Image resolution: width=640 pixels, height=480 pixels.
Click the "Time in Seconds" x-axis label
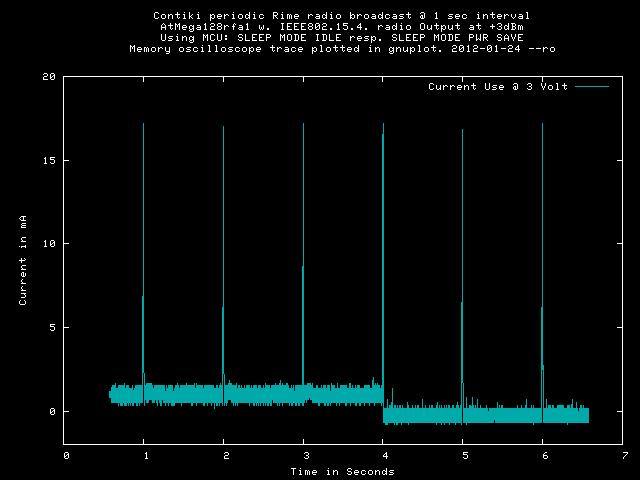[342, 471]
